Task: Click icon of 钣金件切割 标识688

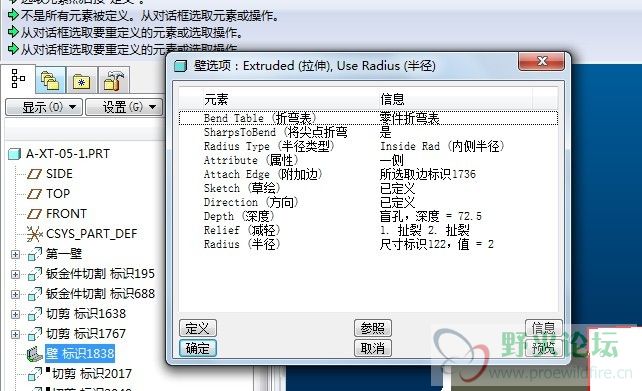Action: click(x=35, y=294)
